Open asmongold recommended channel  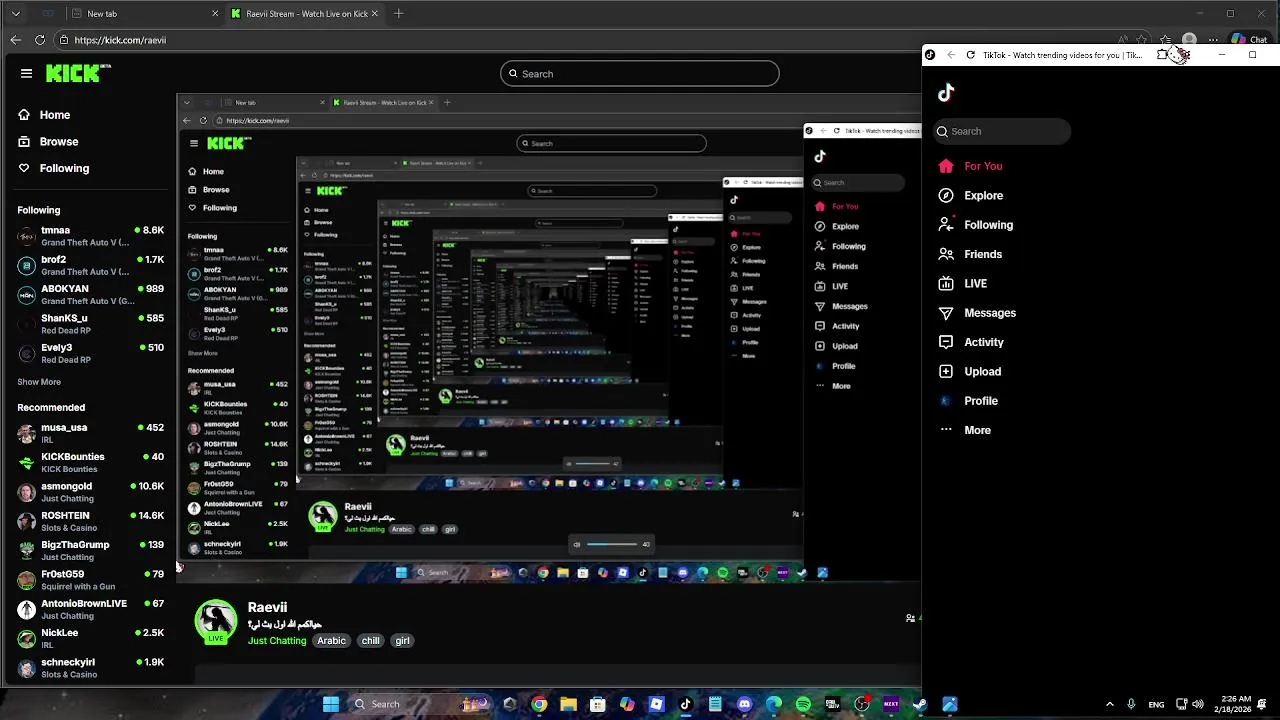[x=90, y=492]
